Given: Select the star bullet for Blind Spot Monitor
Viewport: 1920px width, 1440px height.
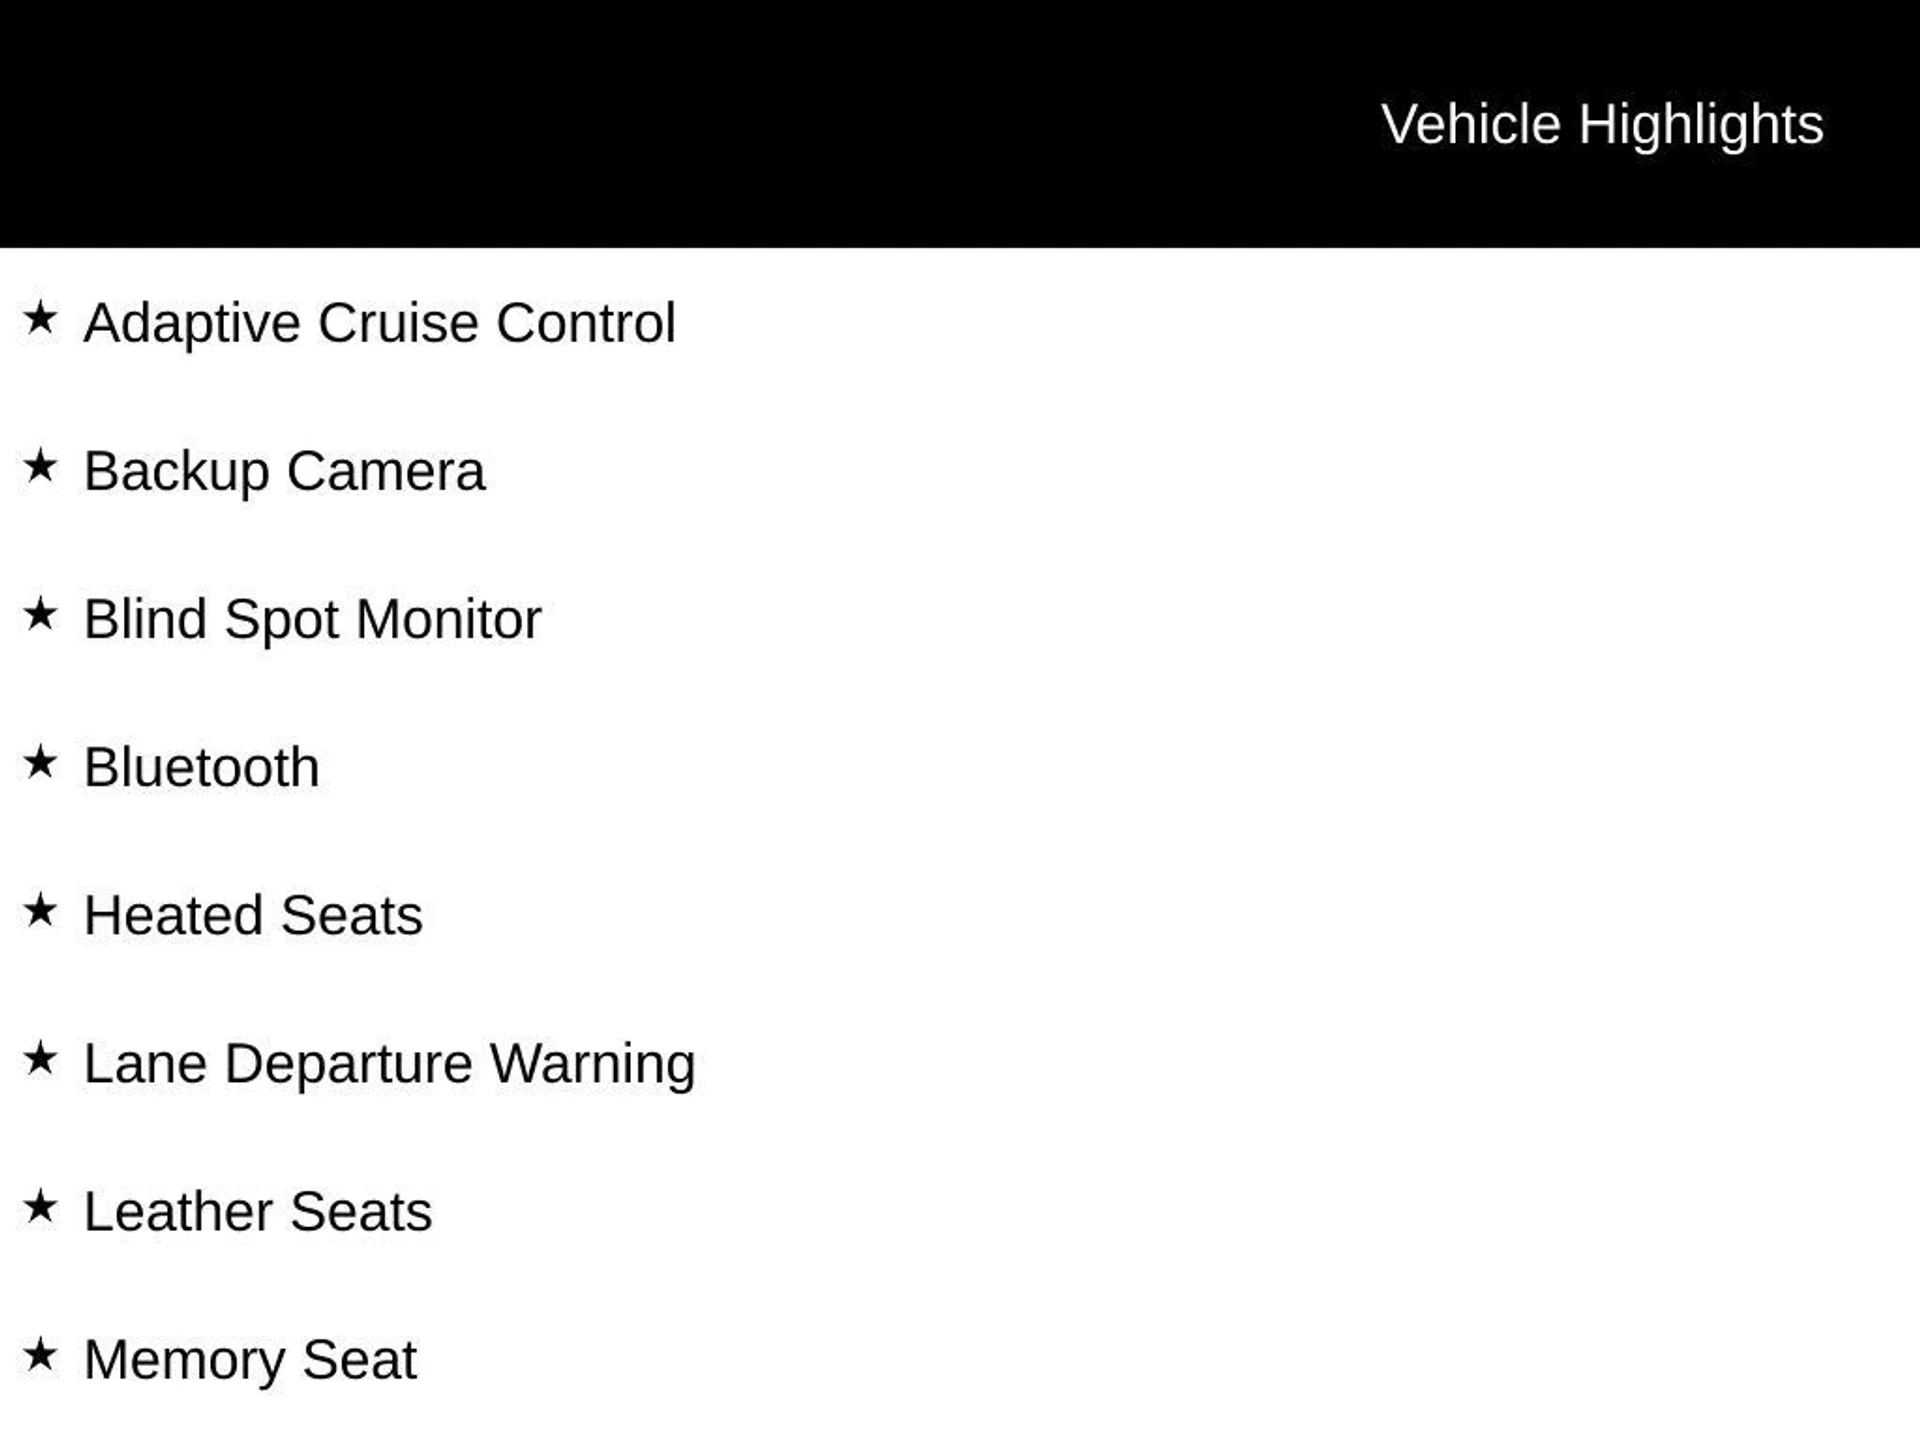Looking at the screenshot, I should click(x=40, y=615).
